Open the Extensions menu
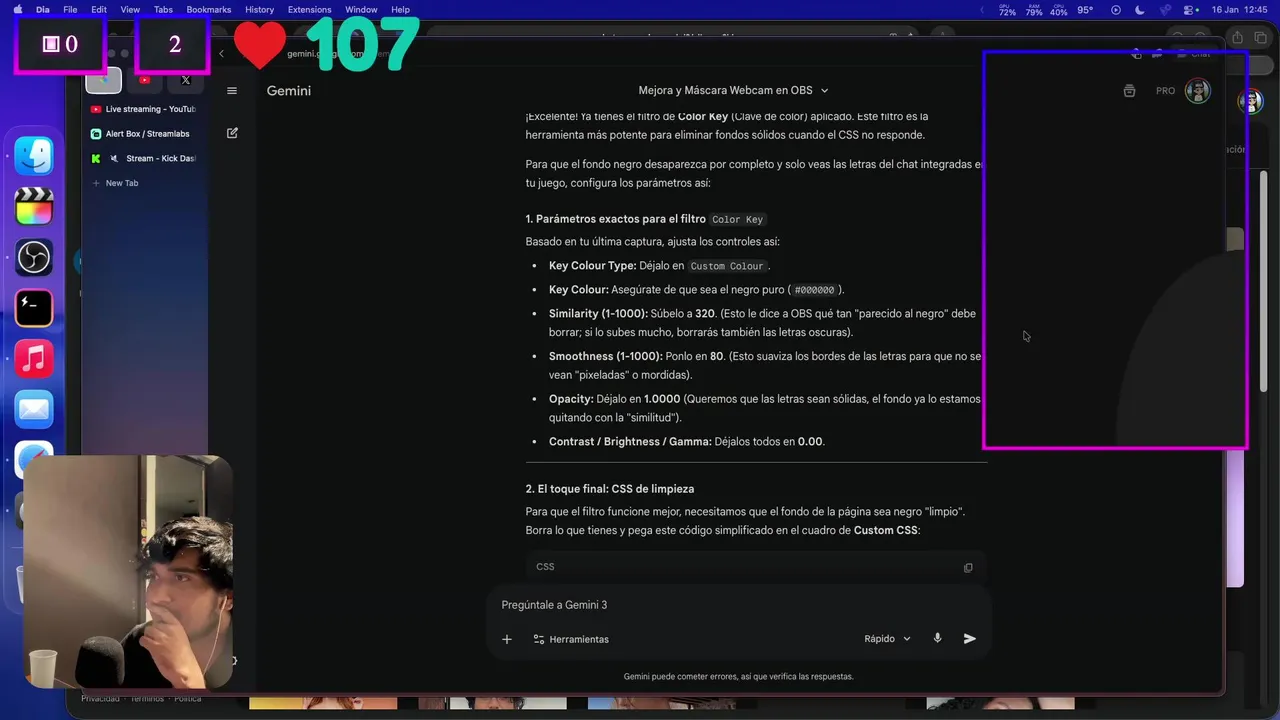Image resolution: width=1280 pixels, height=720 pixels. 309,9
